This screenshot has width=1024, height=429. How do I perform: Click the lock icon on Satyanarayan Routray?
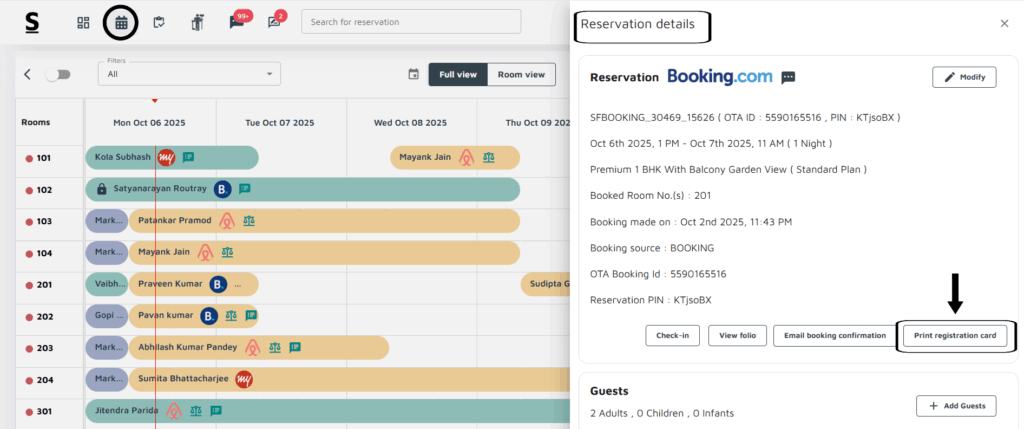tap(101, 189)
